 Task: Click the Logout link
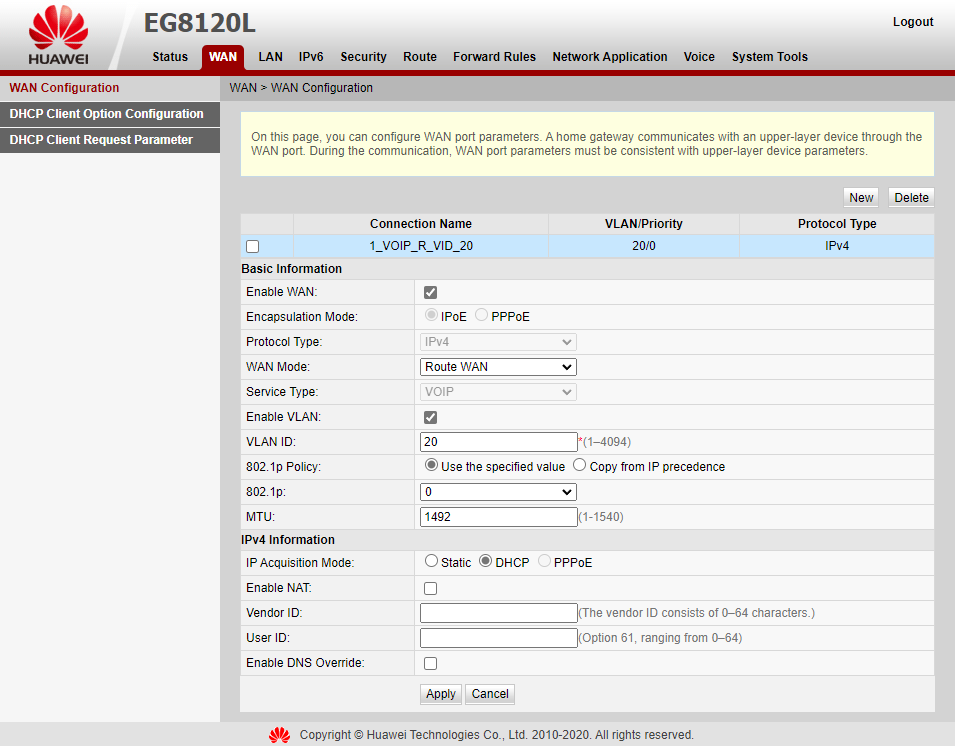point(912,22)
